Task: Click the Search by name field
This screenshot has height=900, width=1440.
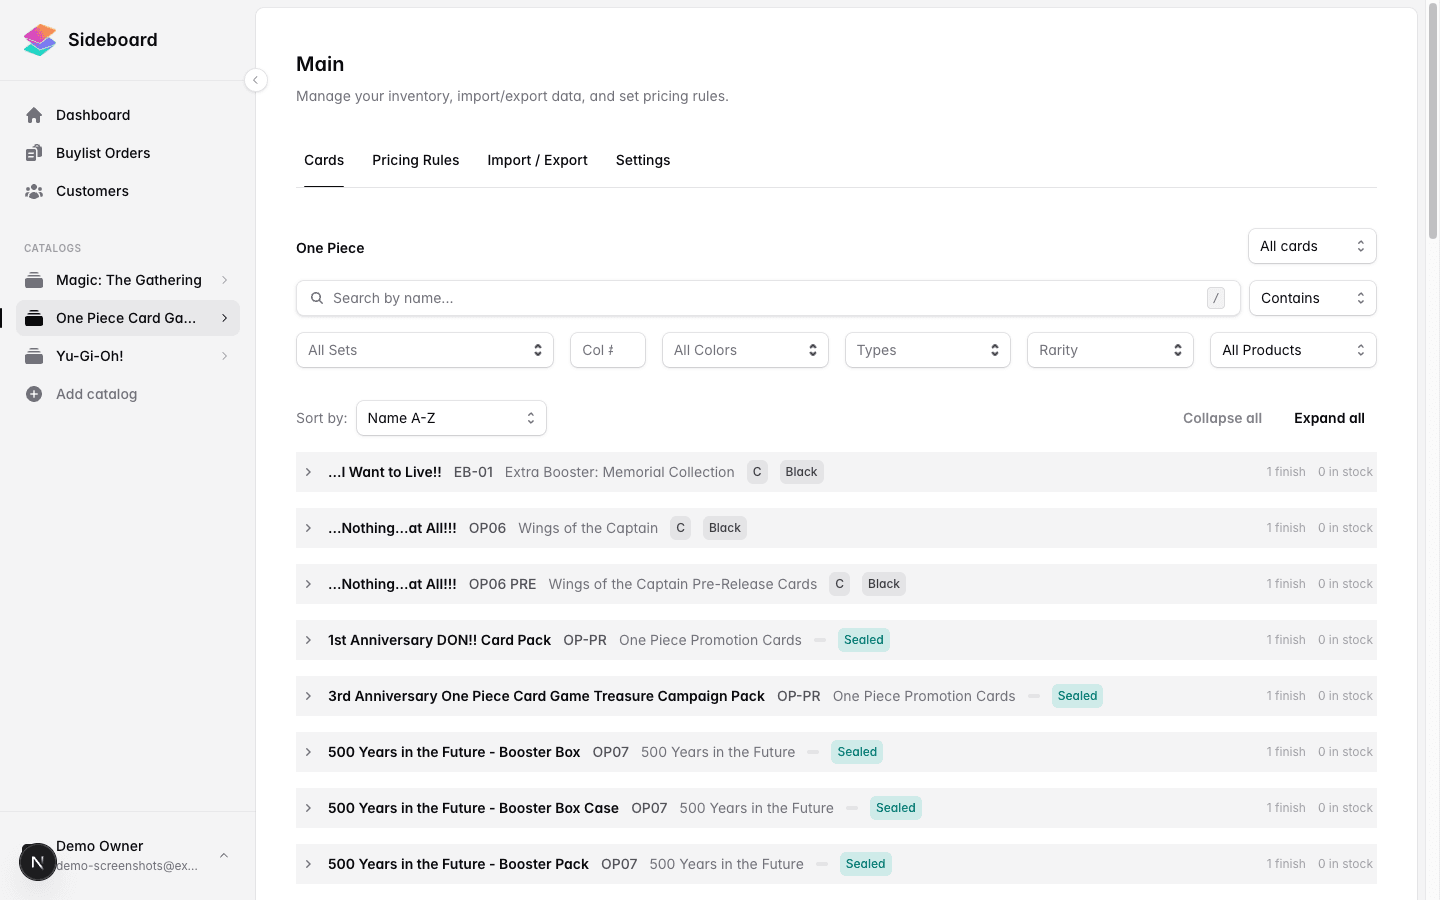Action: (x=768, y=298)
